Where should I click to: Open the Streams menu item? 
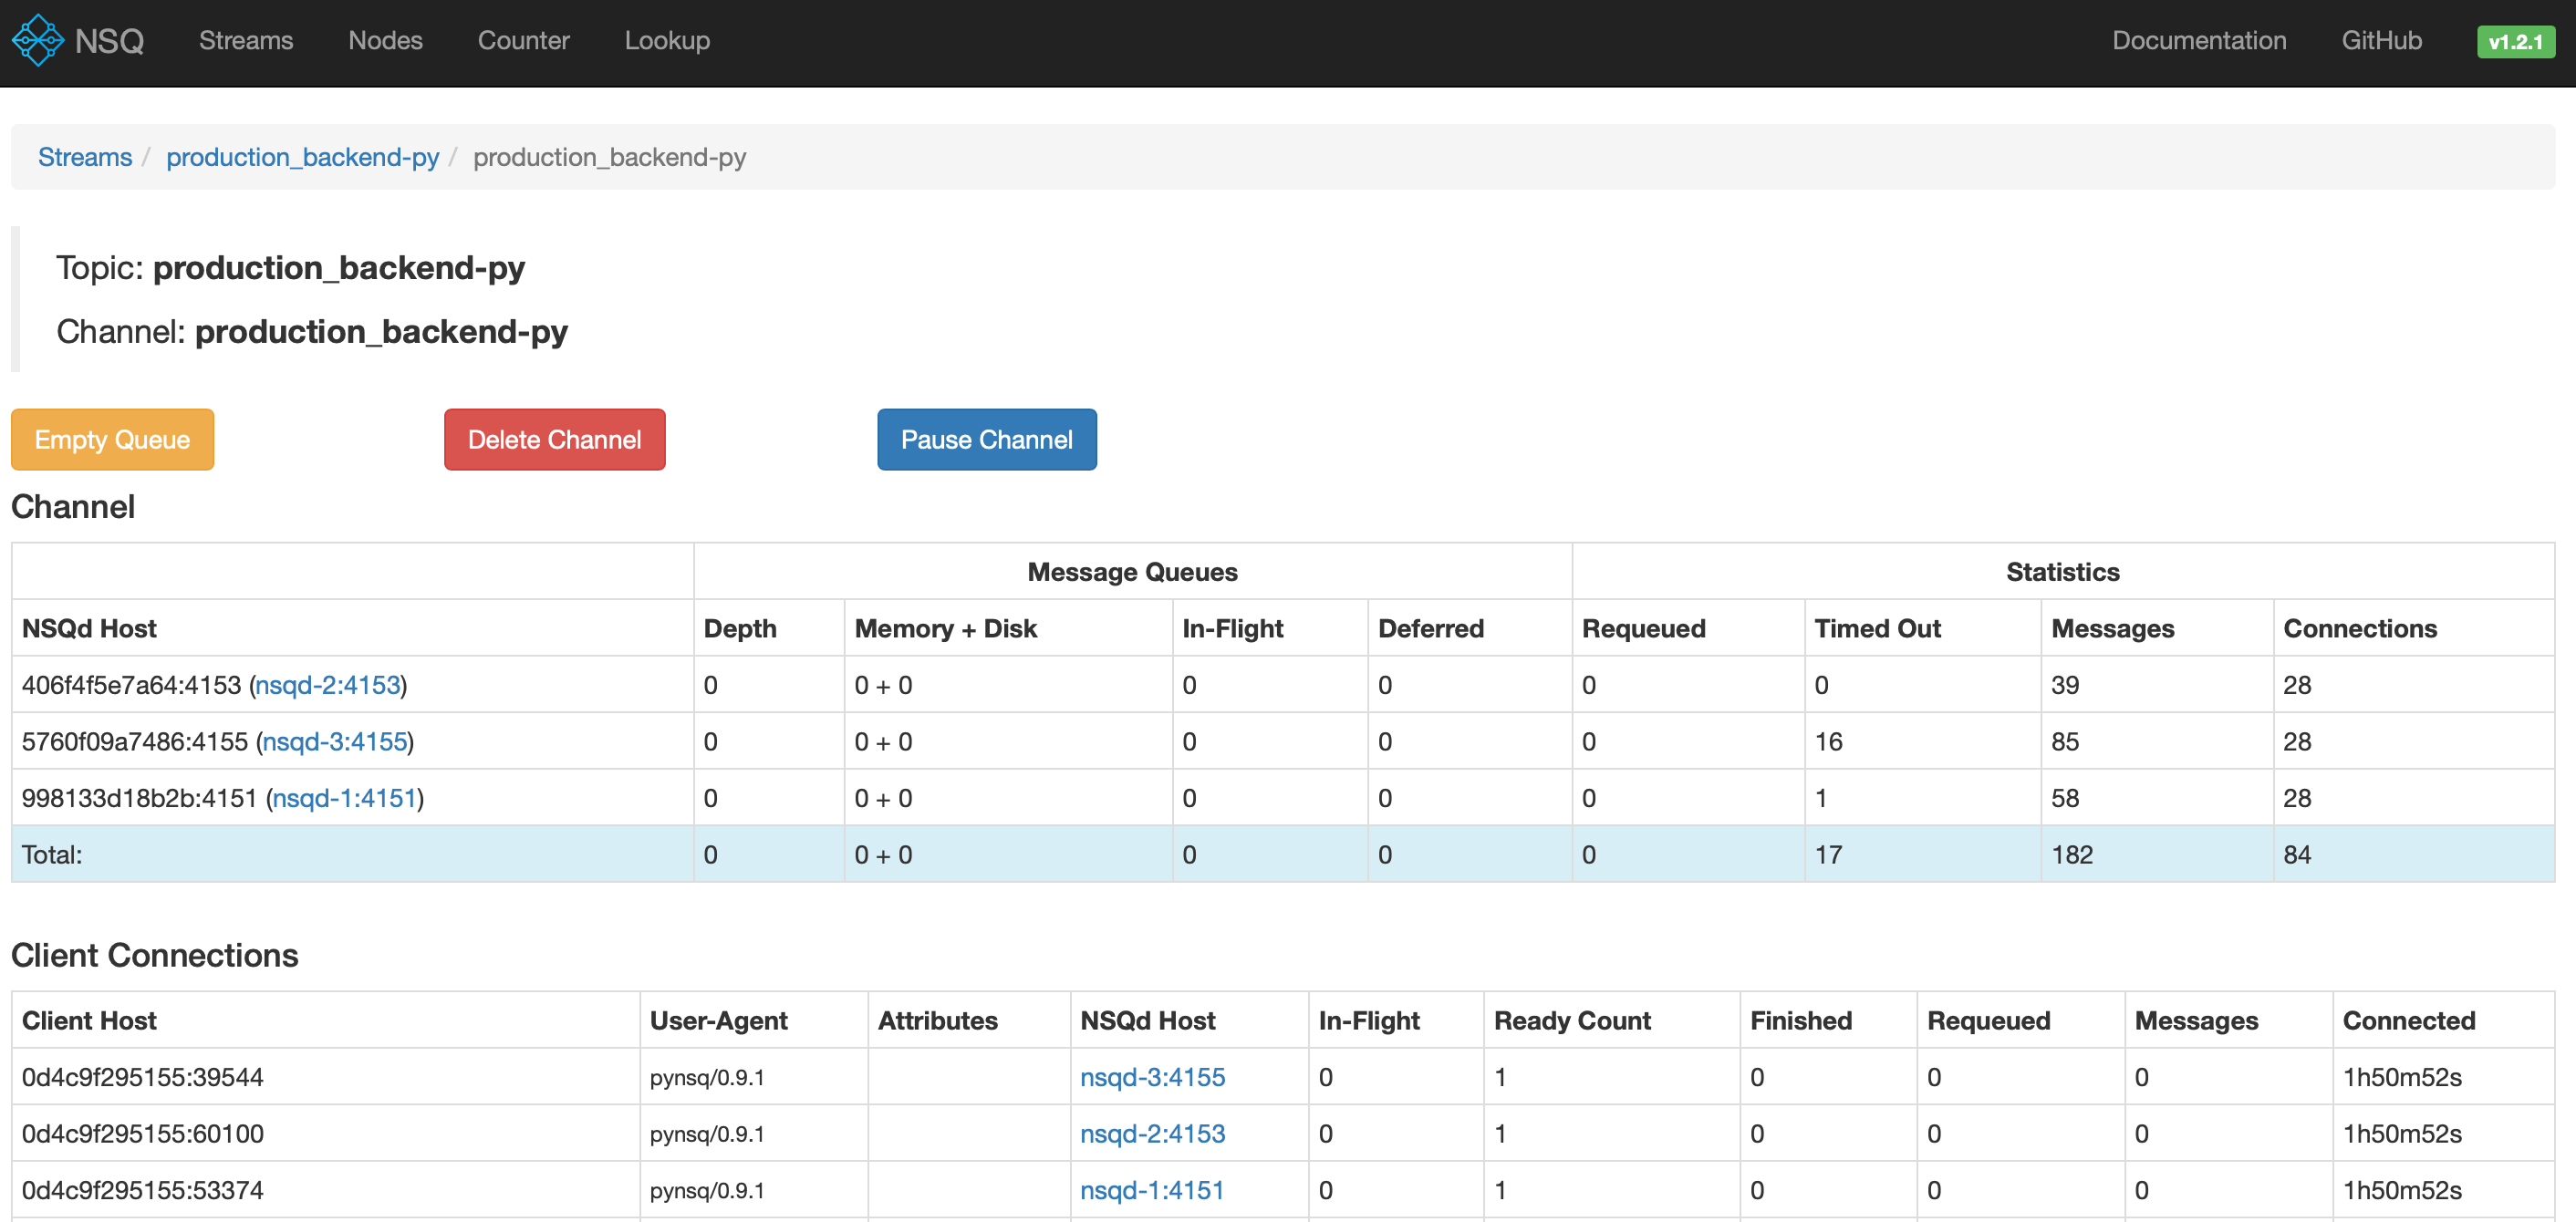(x=246, y=40)
